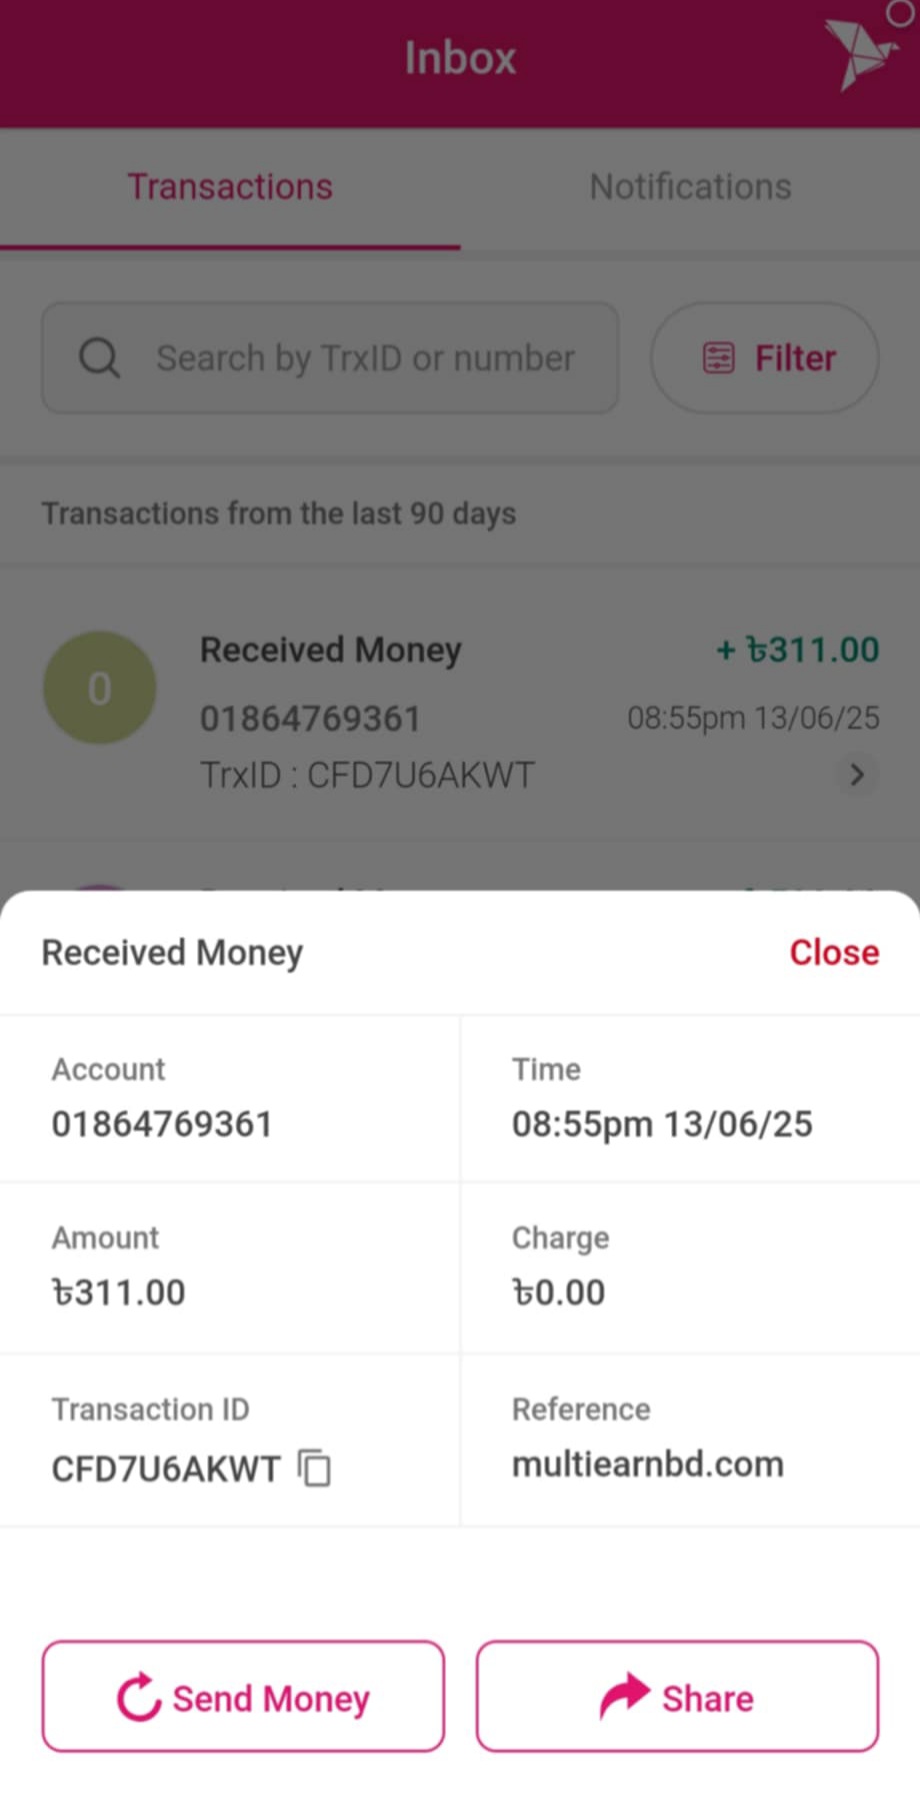Close the Received Money details sheet

click(834, 952)
